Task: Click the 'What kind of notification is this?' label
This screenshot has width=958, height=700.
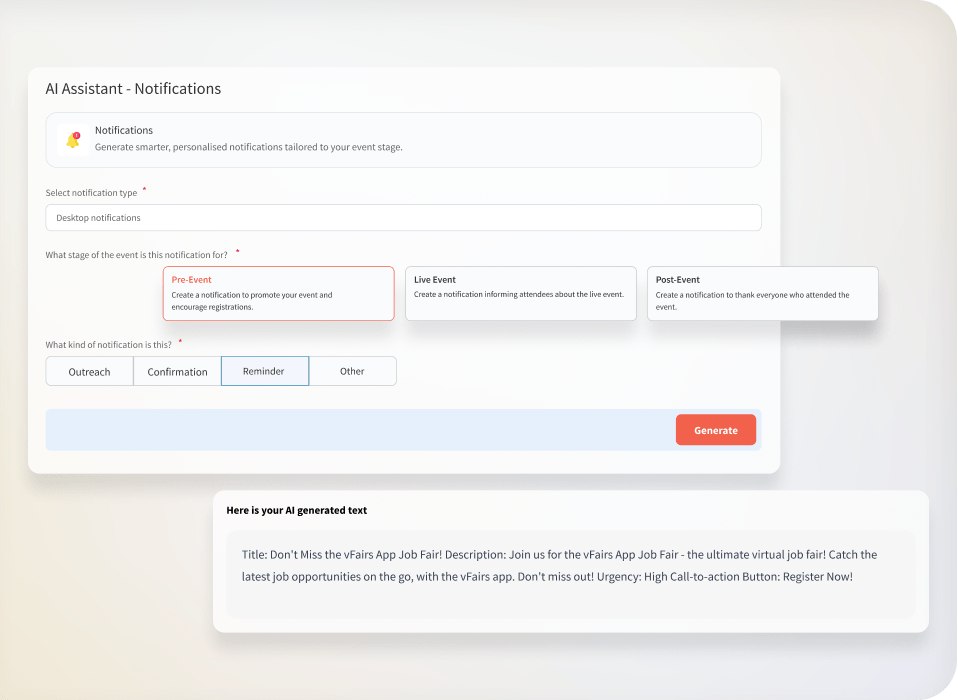Action: click(x=108, y=345)
